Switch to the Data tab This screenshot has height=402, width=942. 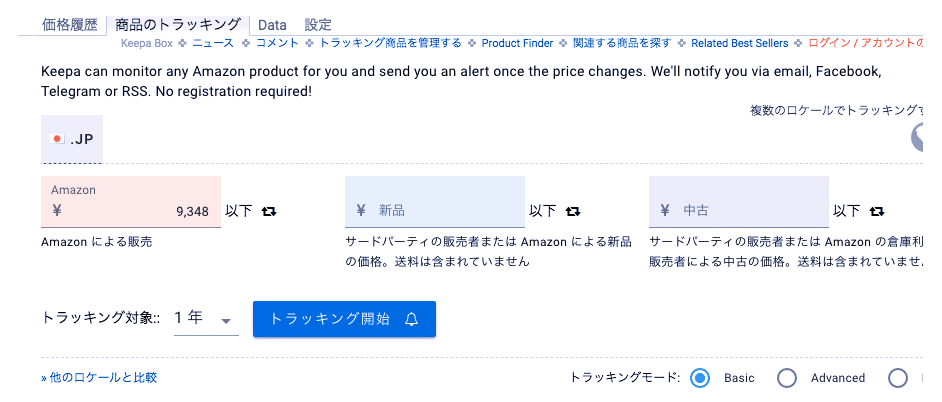272,24
